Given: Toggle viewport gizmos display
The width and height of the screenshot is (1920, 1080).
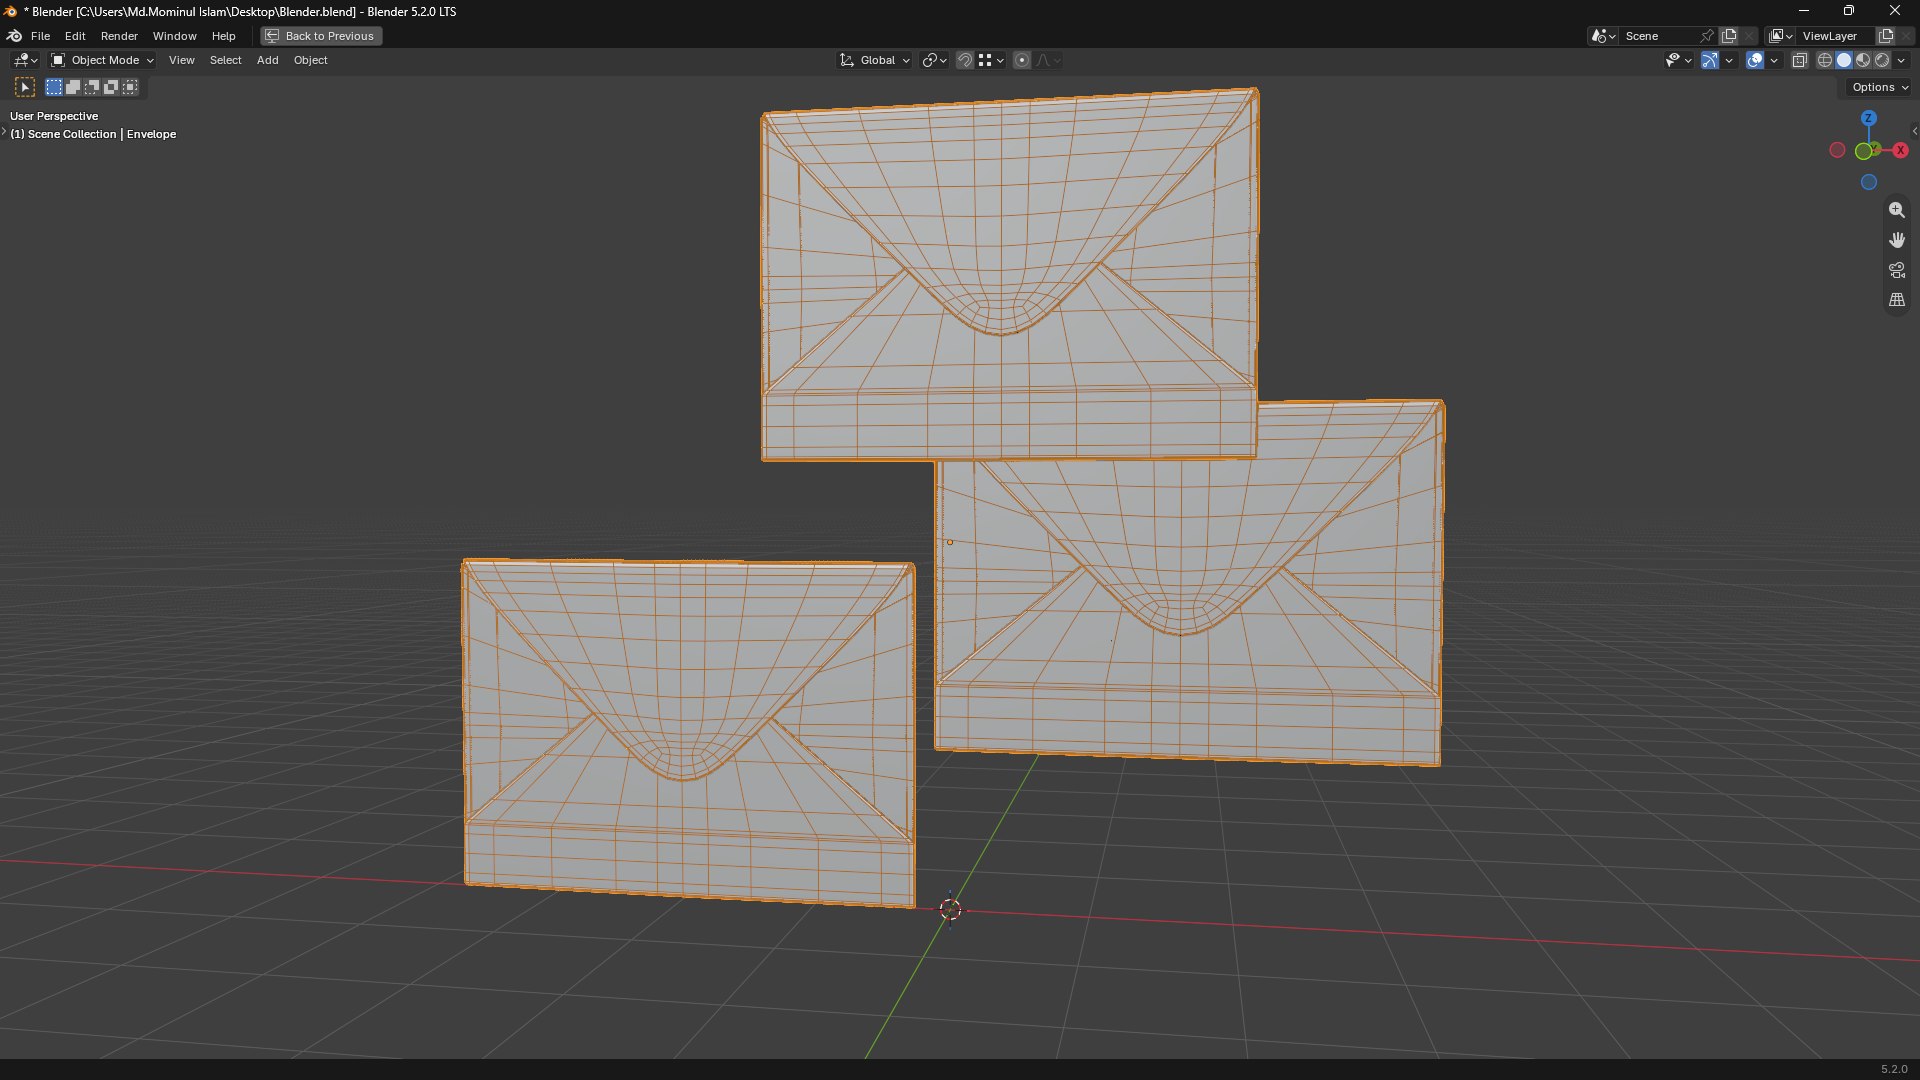Looking at the screenshot, I should tap(1710, 60).
